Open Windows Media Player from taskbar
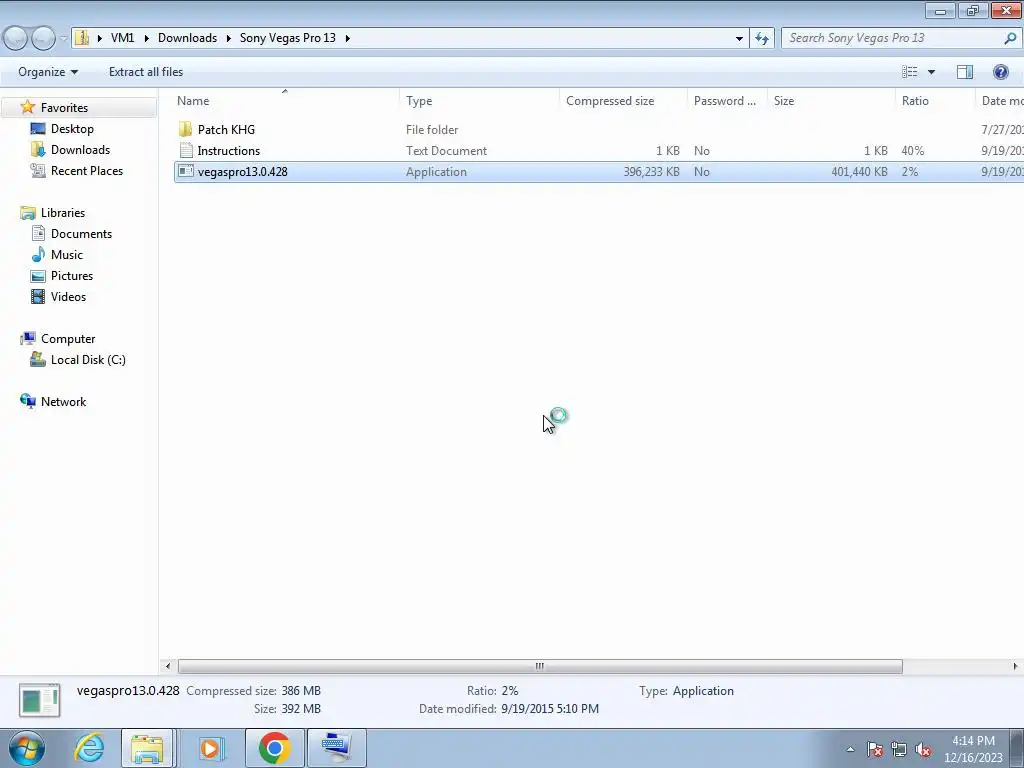Image resolution: width=1024 pixels, height=768 pixels. click(210, 748)
